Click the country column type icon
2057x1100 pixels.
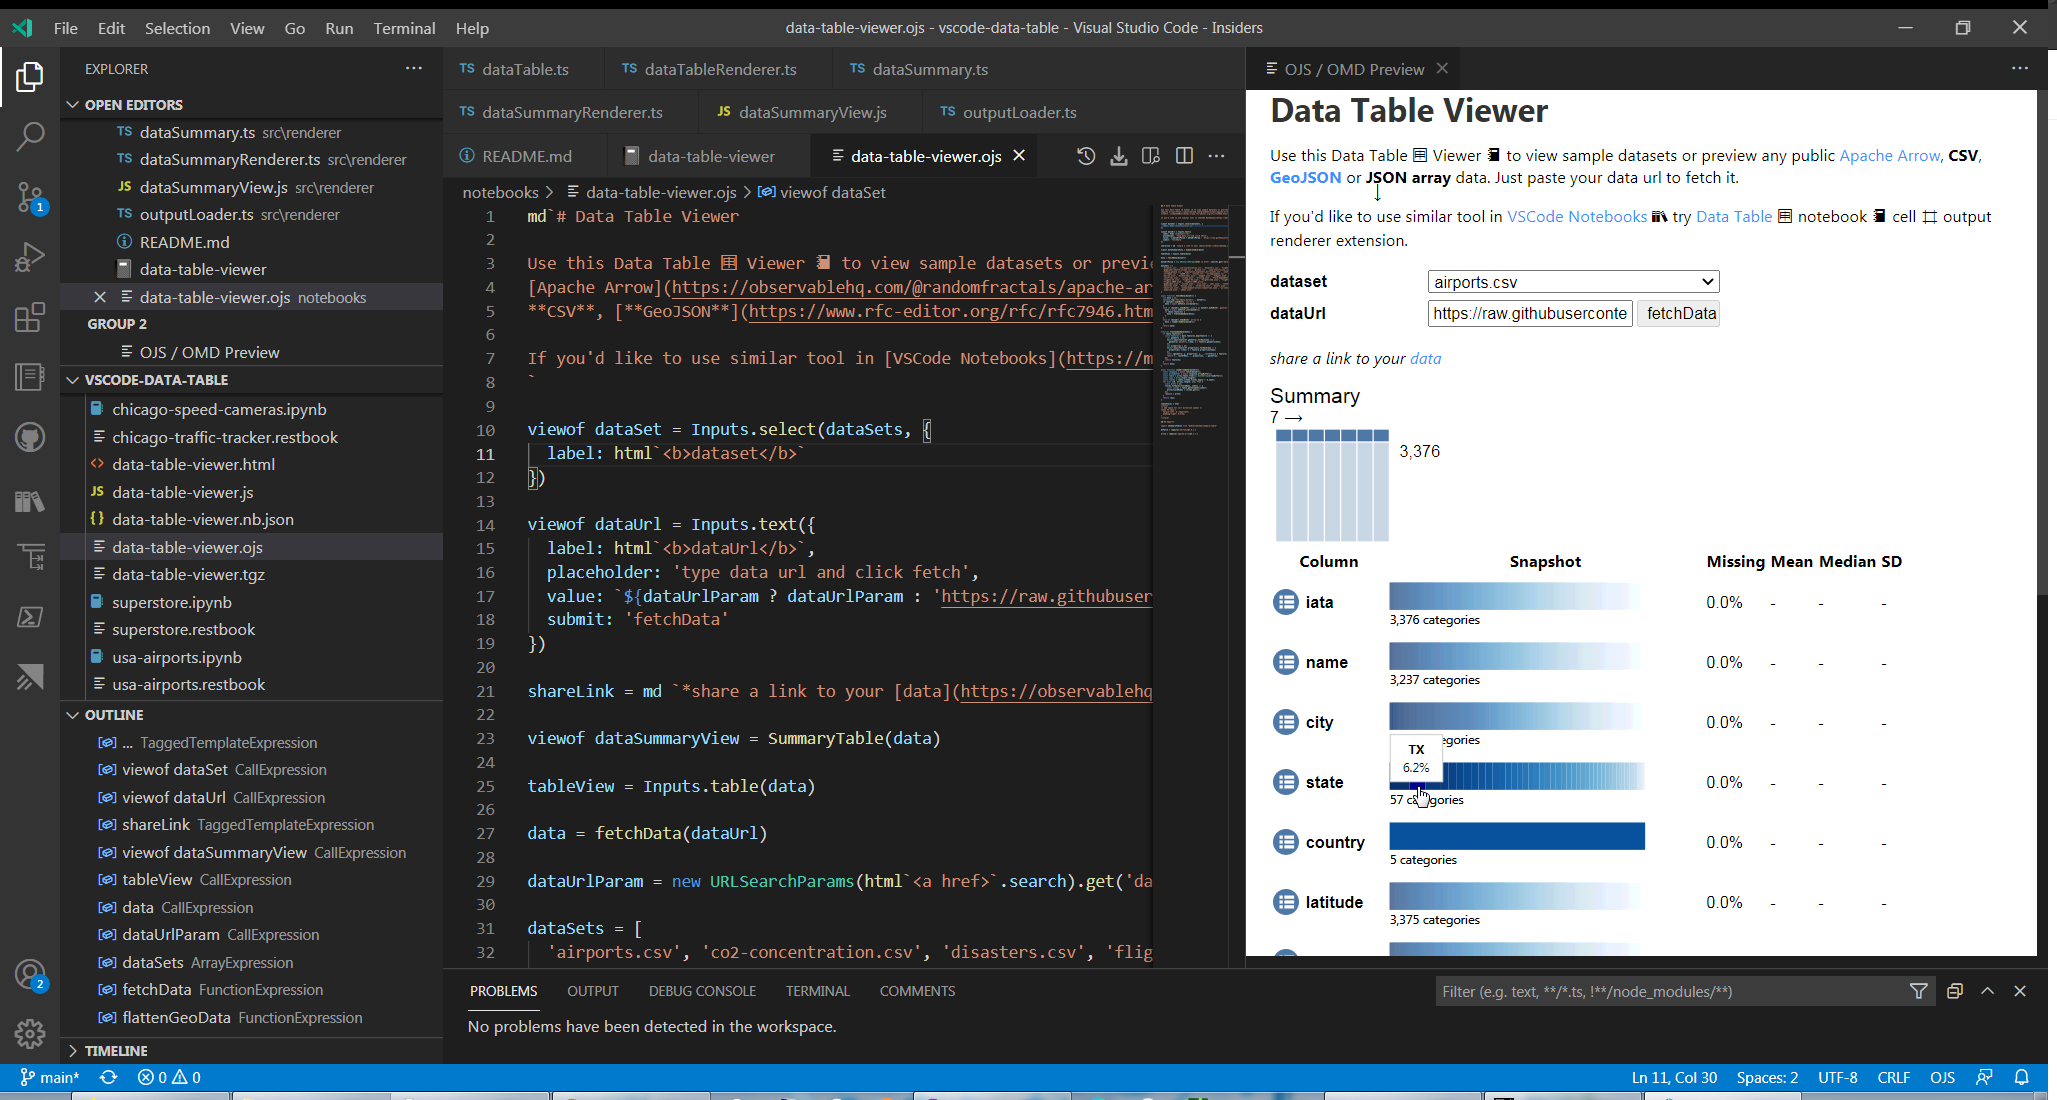(1285, 842)
